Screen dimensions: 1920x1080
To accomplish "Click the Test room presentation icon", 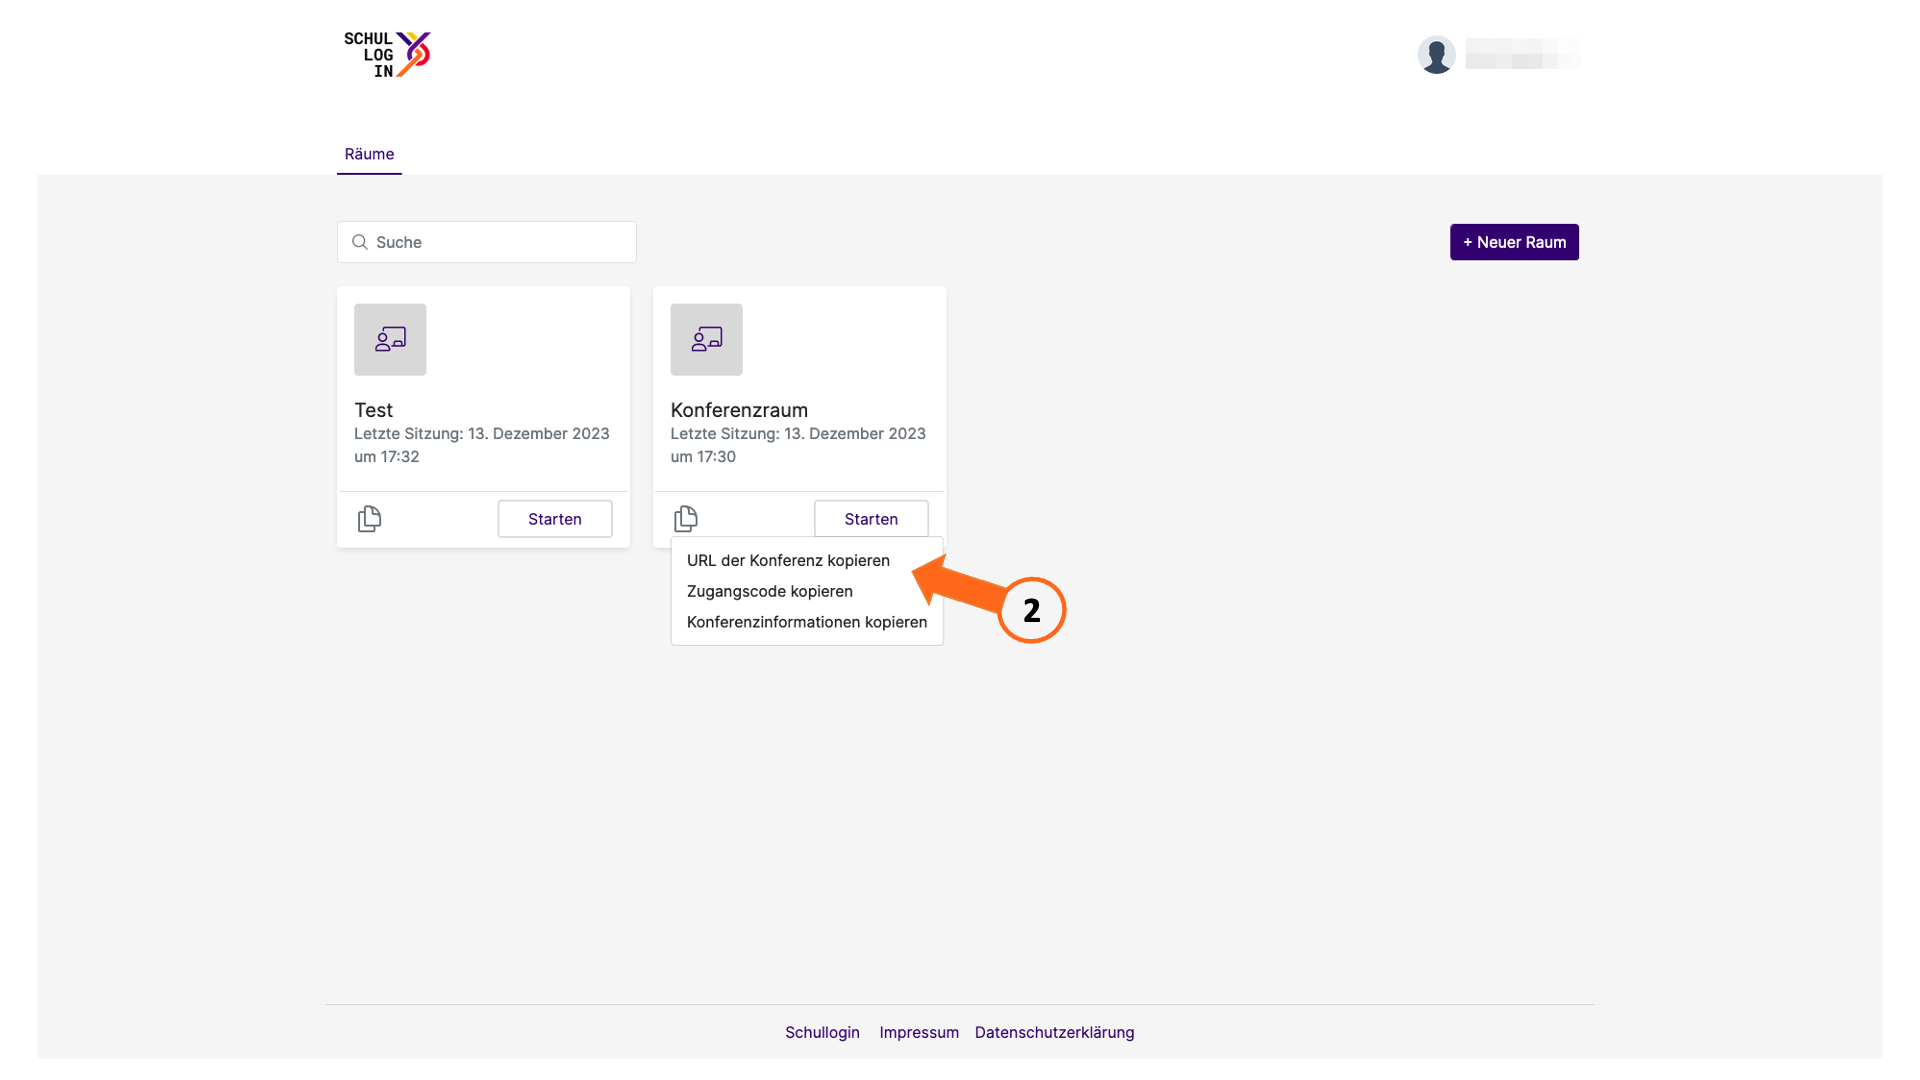I will click(x=390, y=340).
